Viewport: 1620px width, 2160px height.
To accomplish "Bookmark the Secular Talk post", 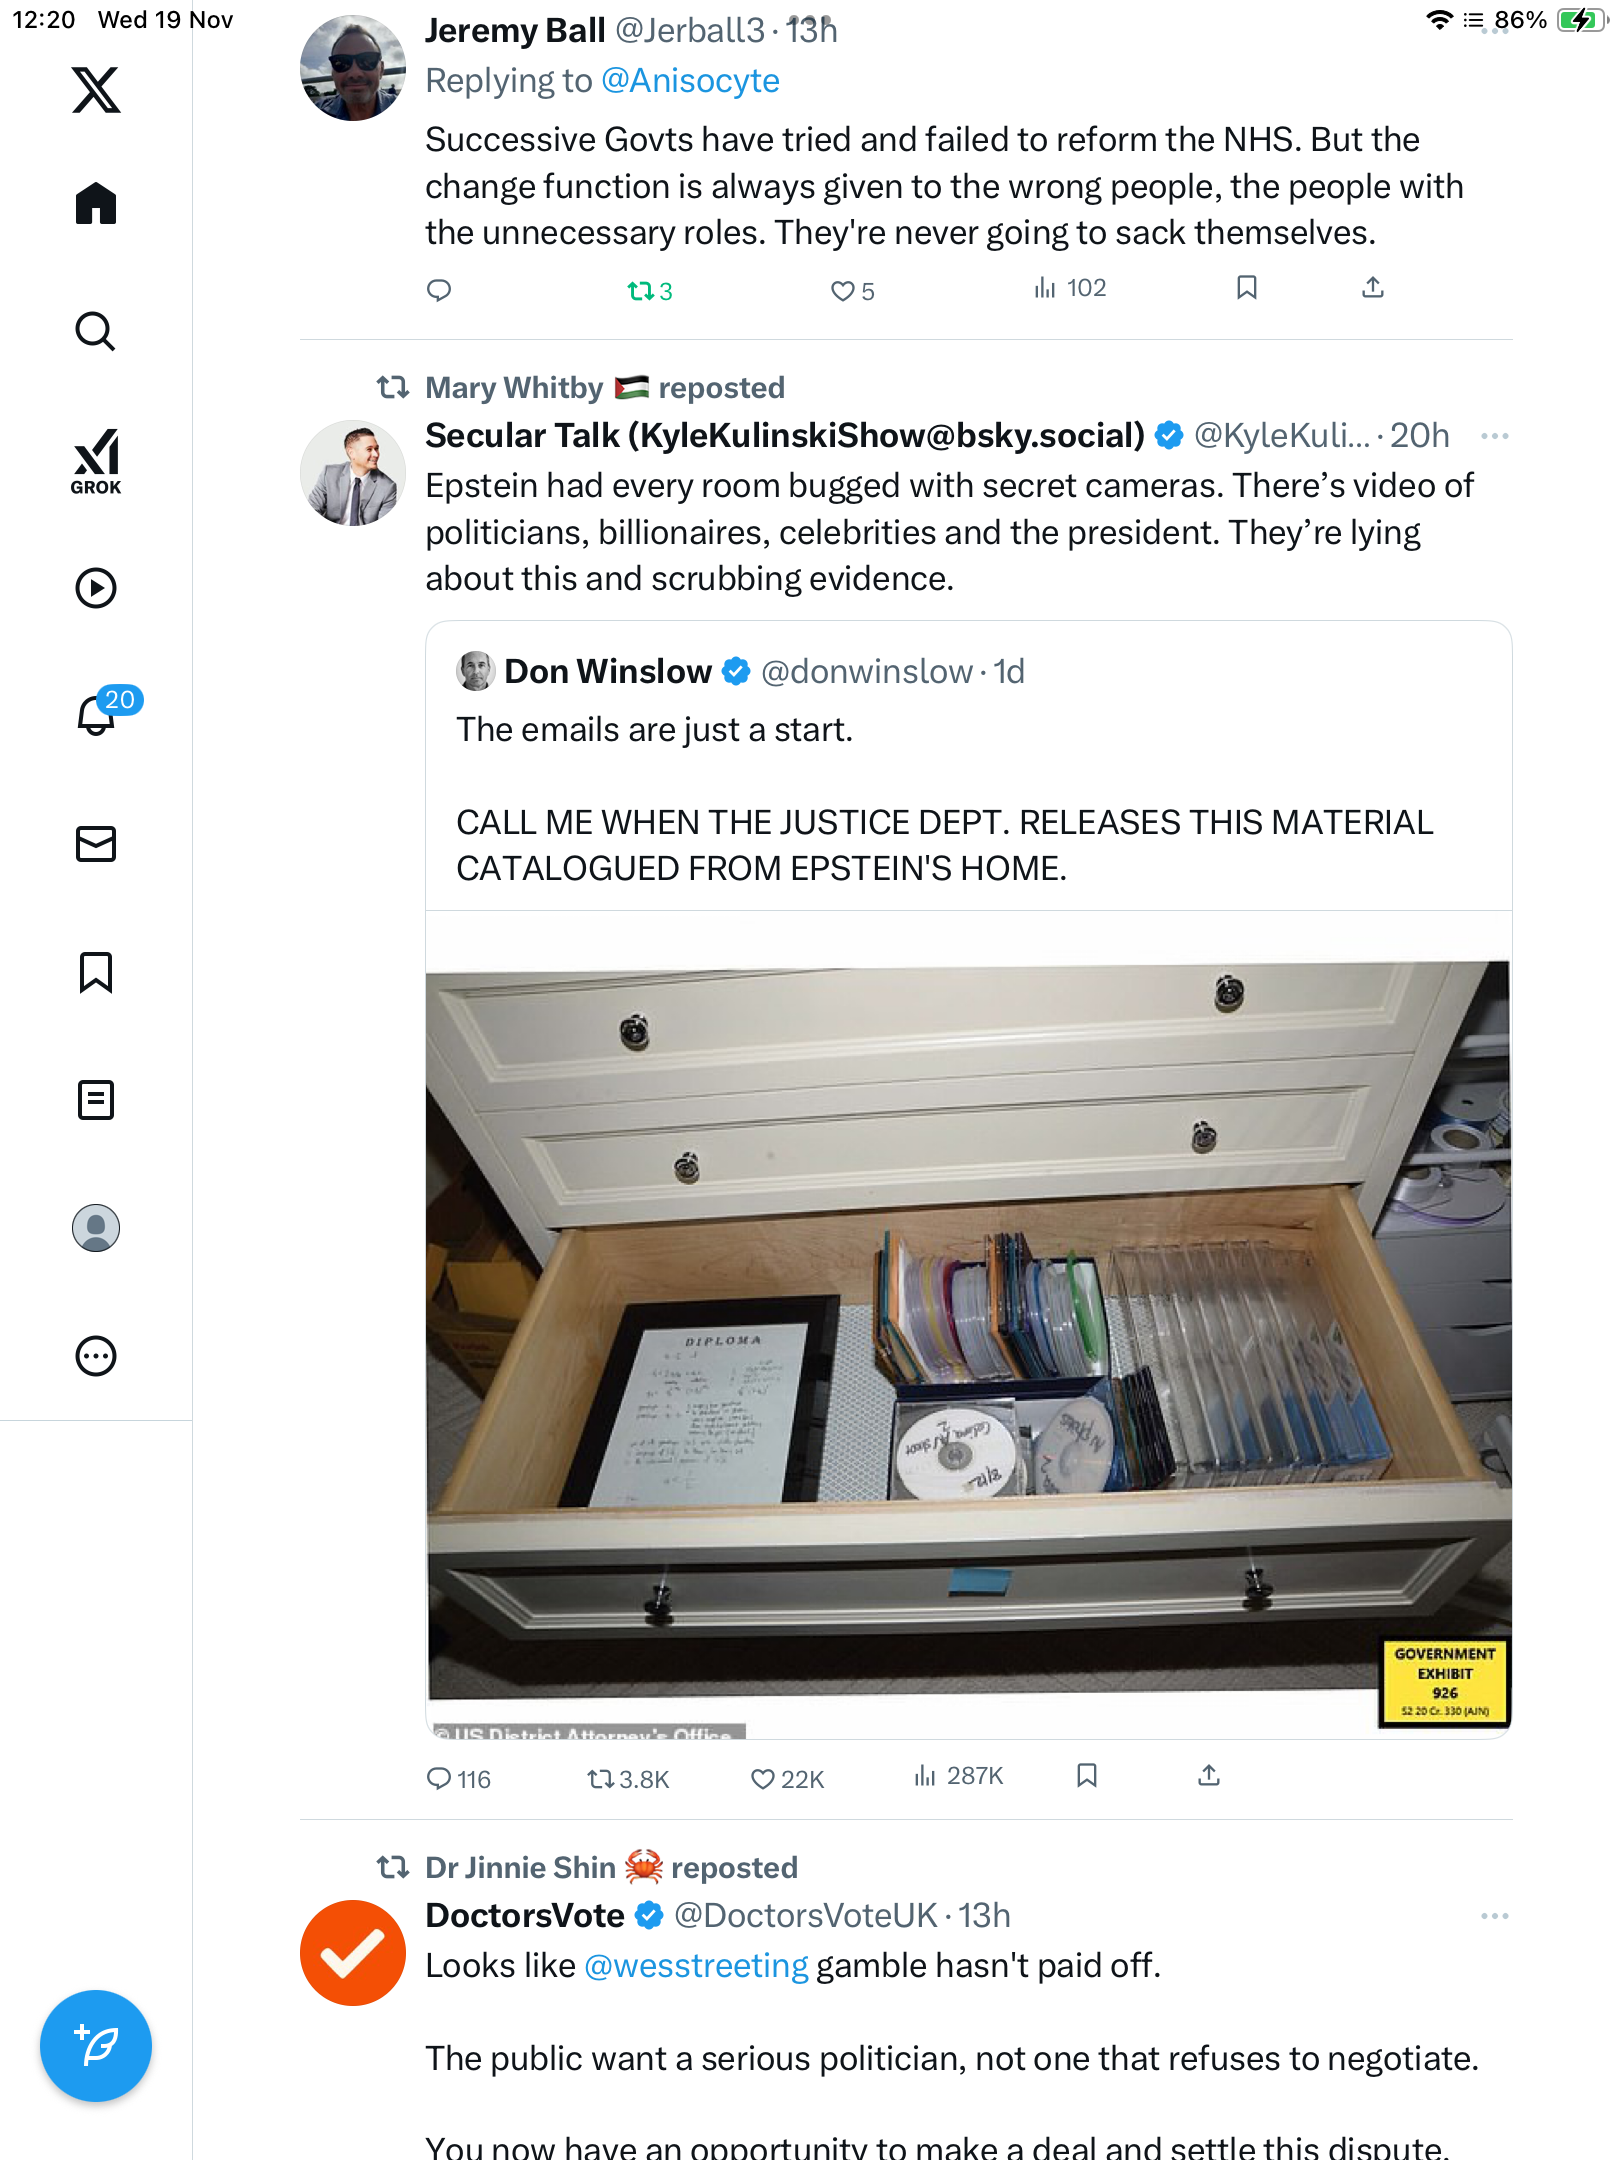I will (x=1087, y=1776).
